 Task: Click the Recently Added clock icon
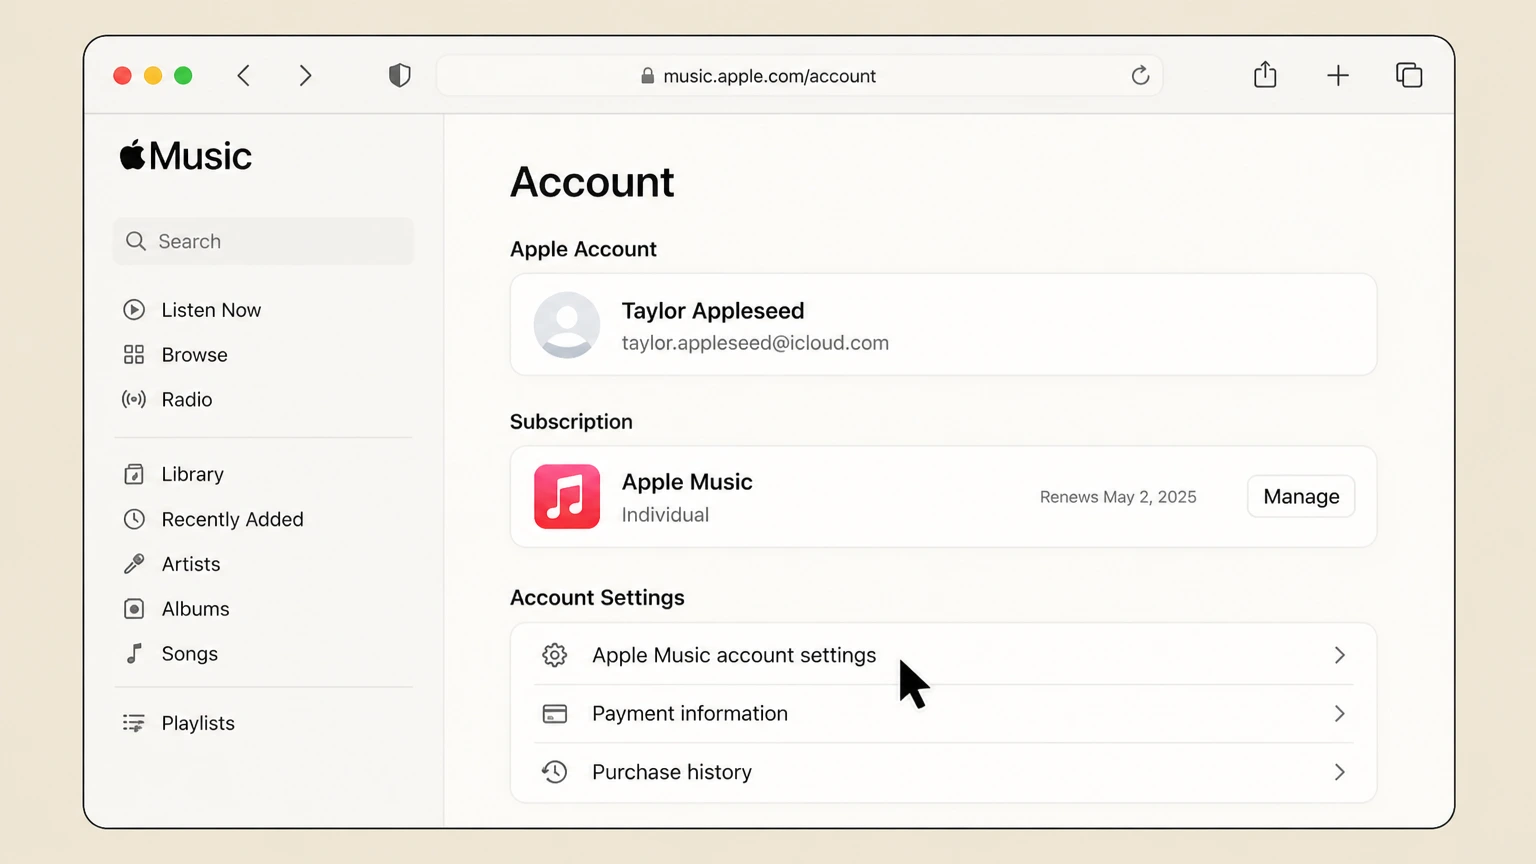(x=134, y=519)
